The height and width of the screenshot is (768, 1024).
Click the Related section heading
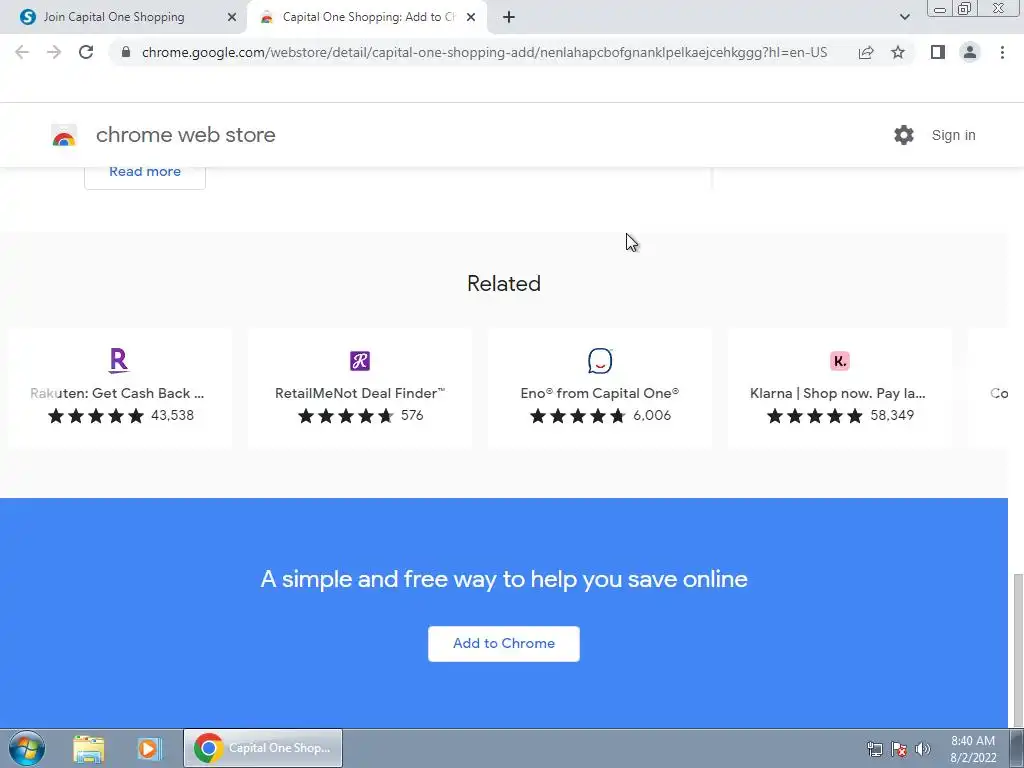point(504,283)
